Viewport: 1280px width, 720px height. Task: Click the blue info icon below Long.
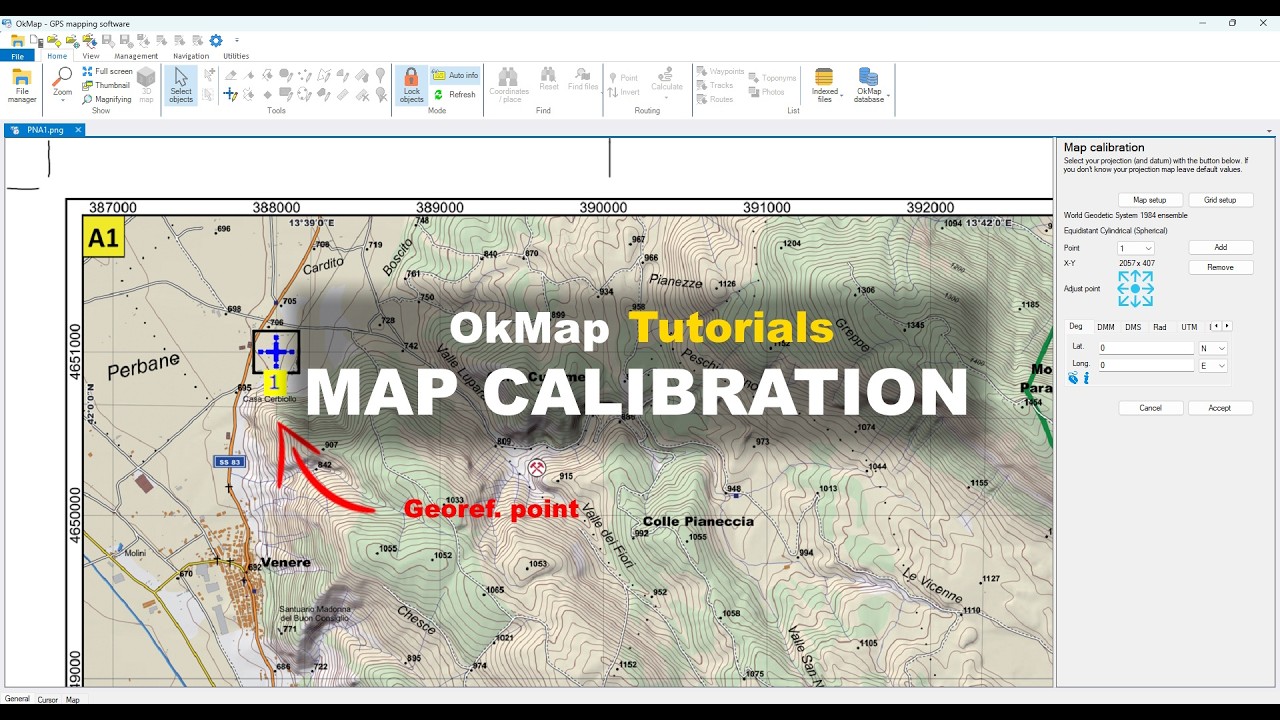[1086, 378]
